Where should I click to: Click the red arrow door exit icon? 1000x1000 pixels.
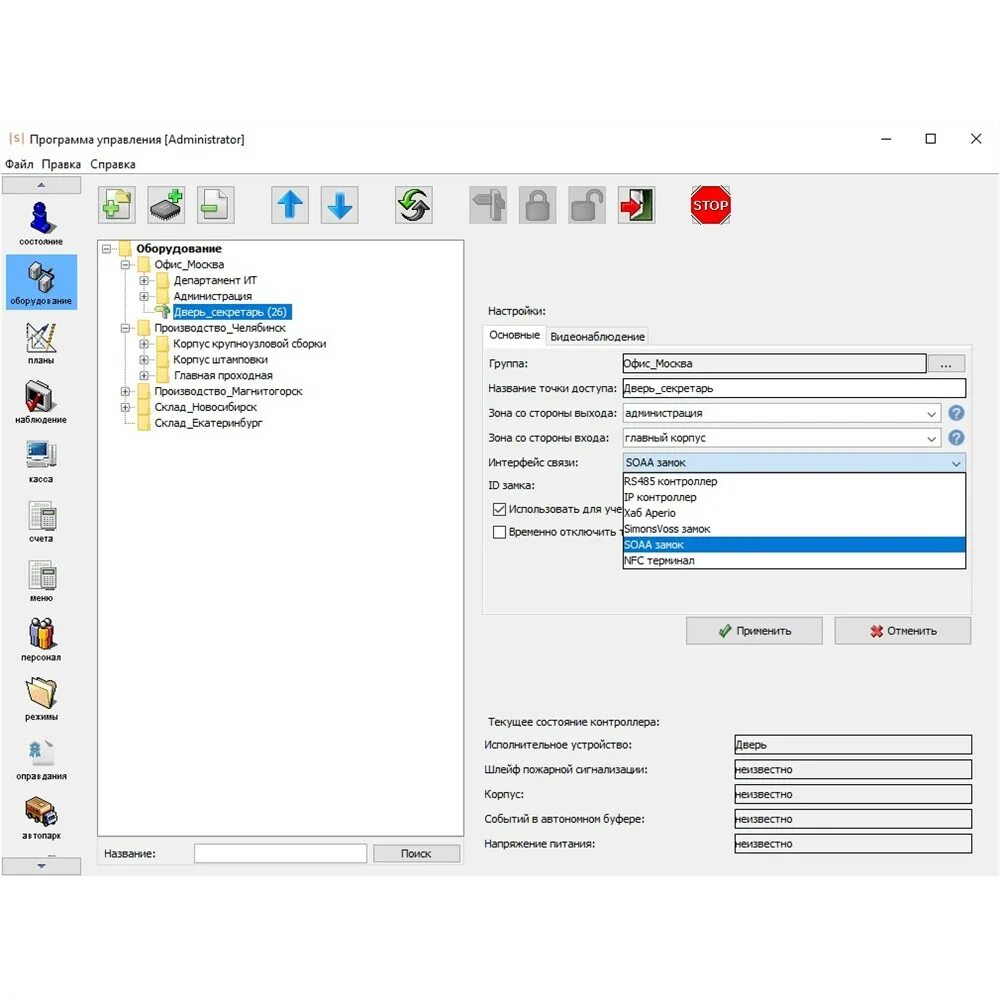636,205
